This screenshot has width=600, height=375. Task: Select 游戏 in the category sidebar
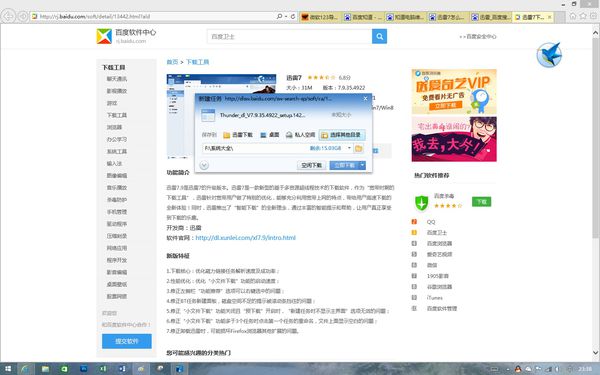(x=112, y=103)
